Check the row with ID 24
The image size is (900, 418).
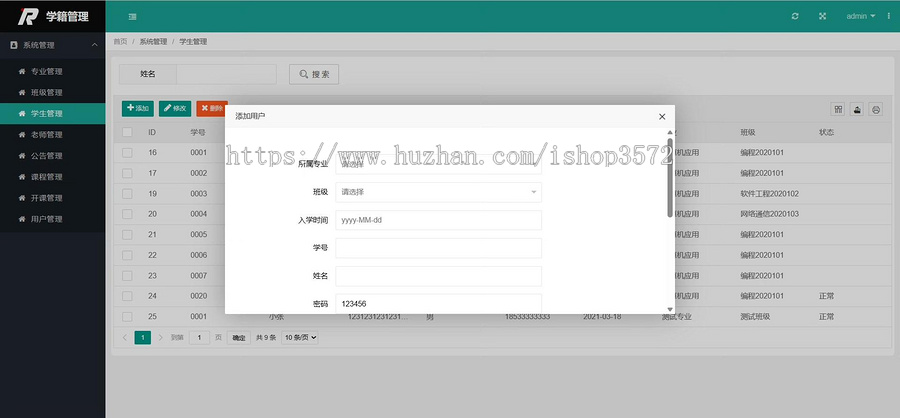point(127,296)
